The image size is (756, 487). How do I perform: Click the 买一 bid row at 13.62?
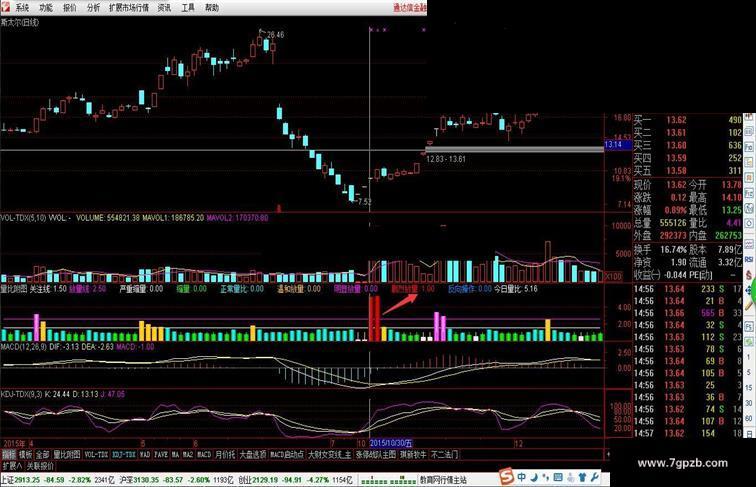[x=688, y=120]
